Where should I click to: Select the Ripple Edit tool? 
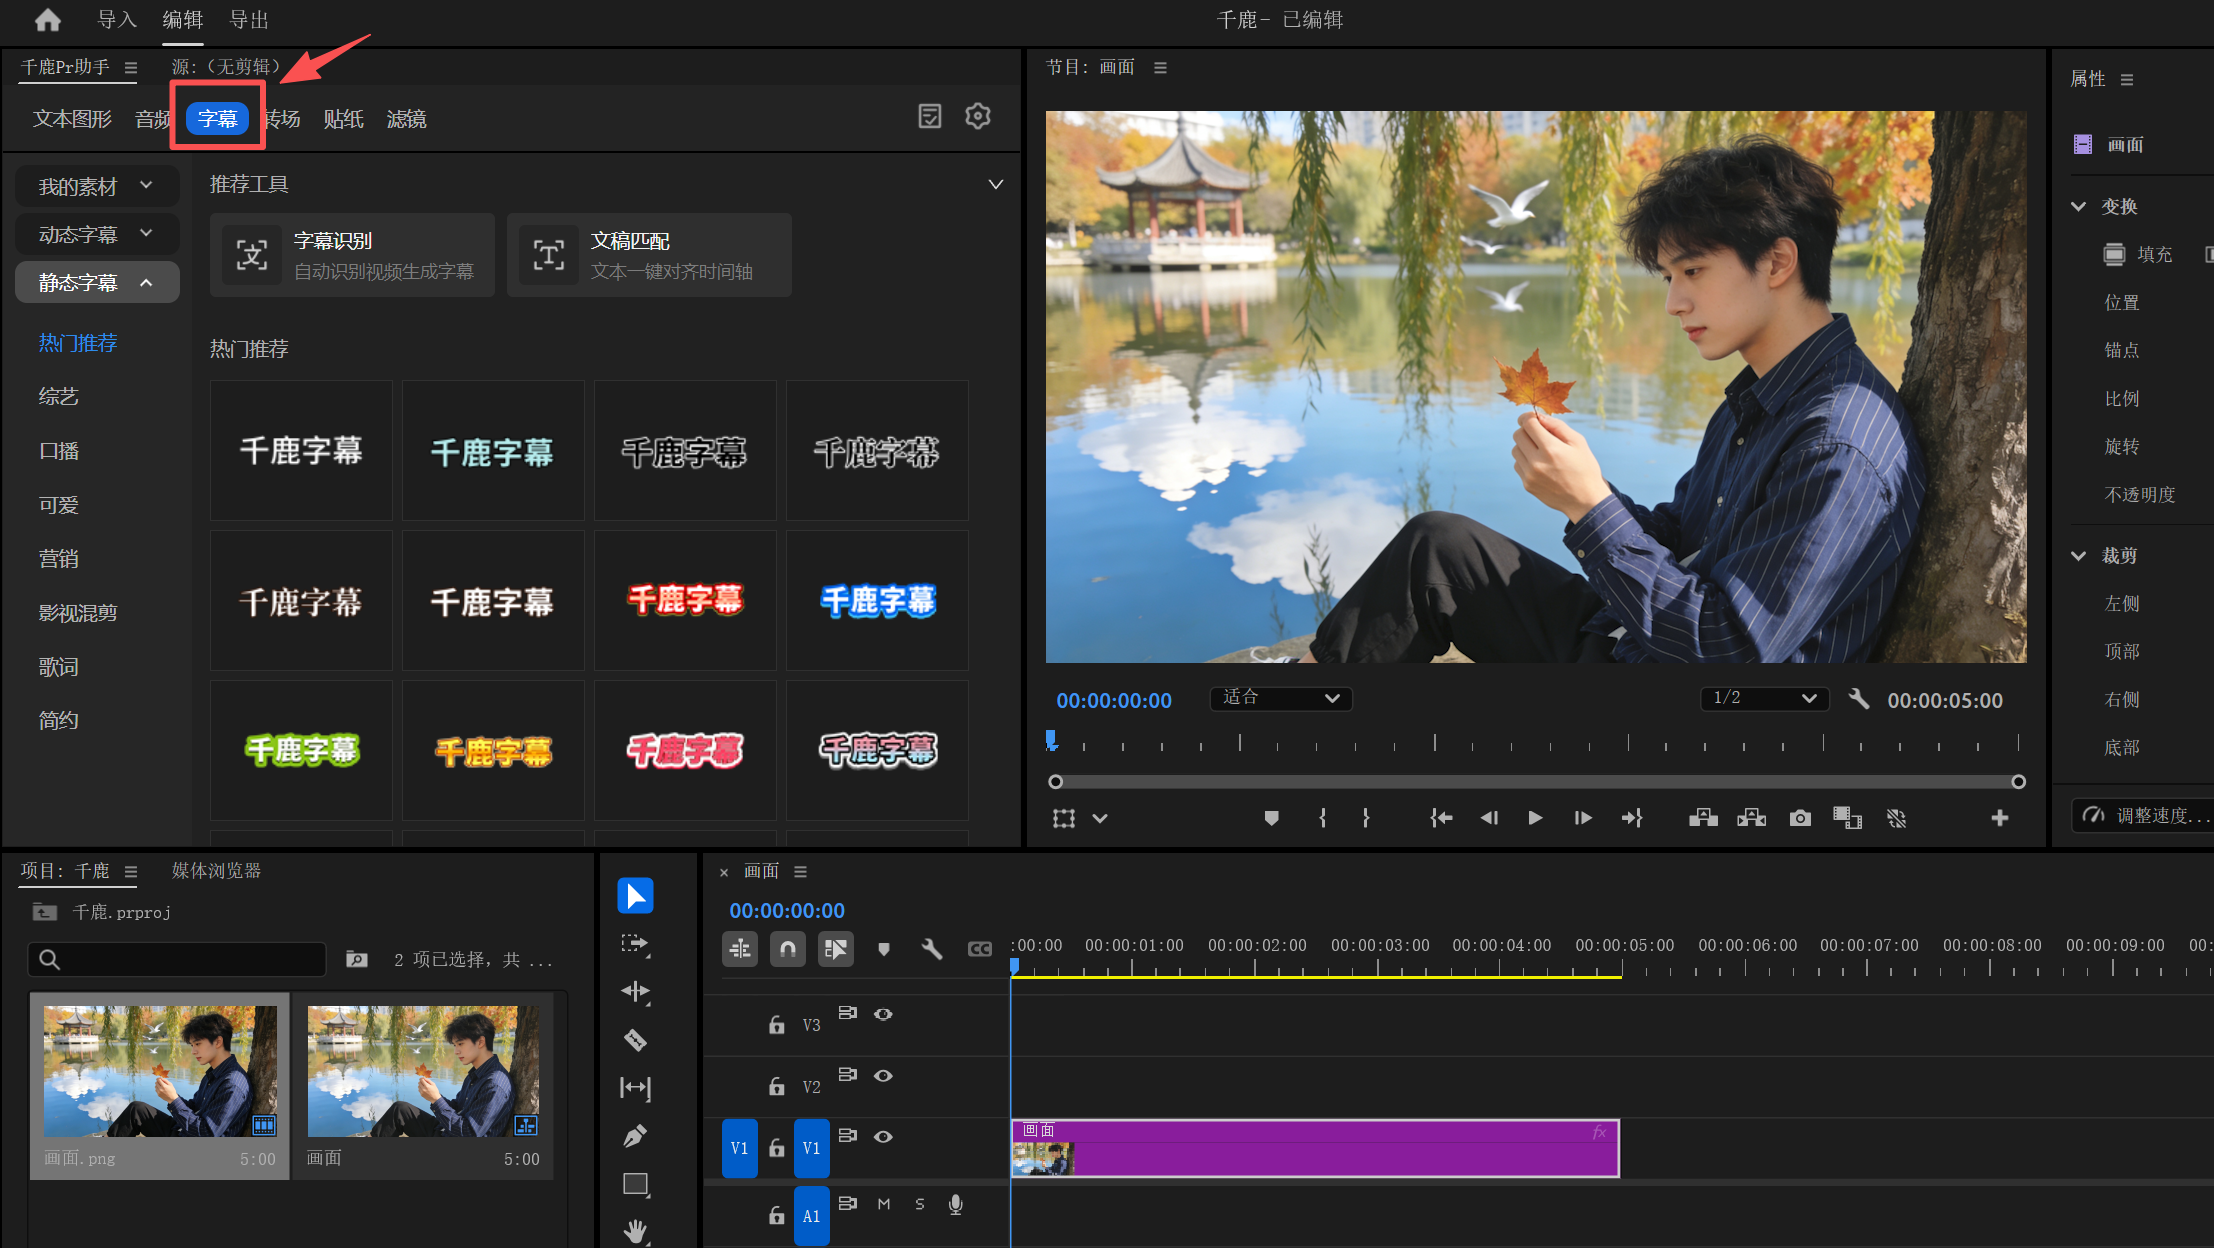(635, 991)
